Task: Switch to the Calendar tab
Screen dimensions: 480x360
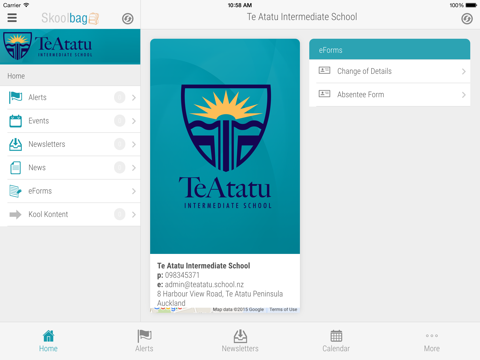Action: coord(336,341)
